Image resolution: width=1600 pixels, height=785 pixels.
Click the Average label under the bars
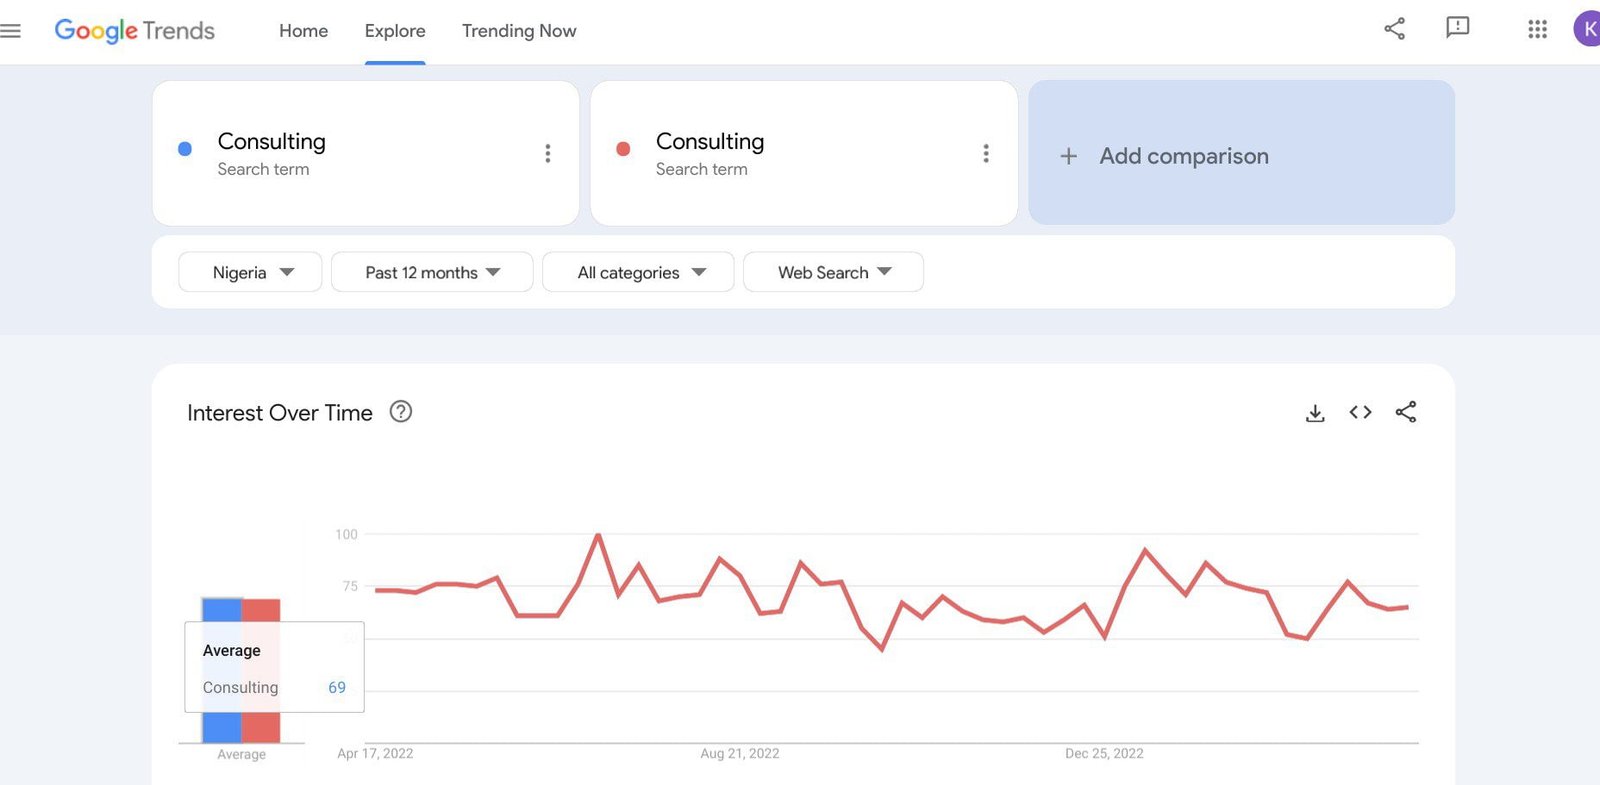tap(241, 755)
